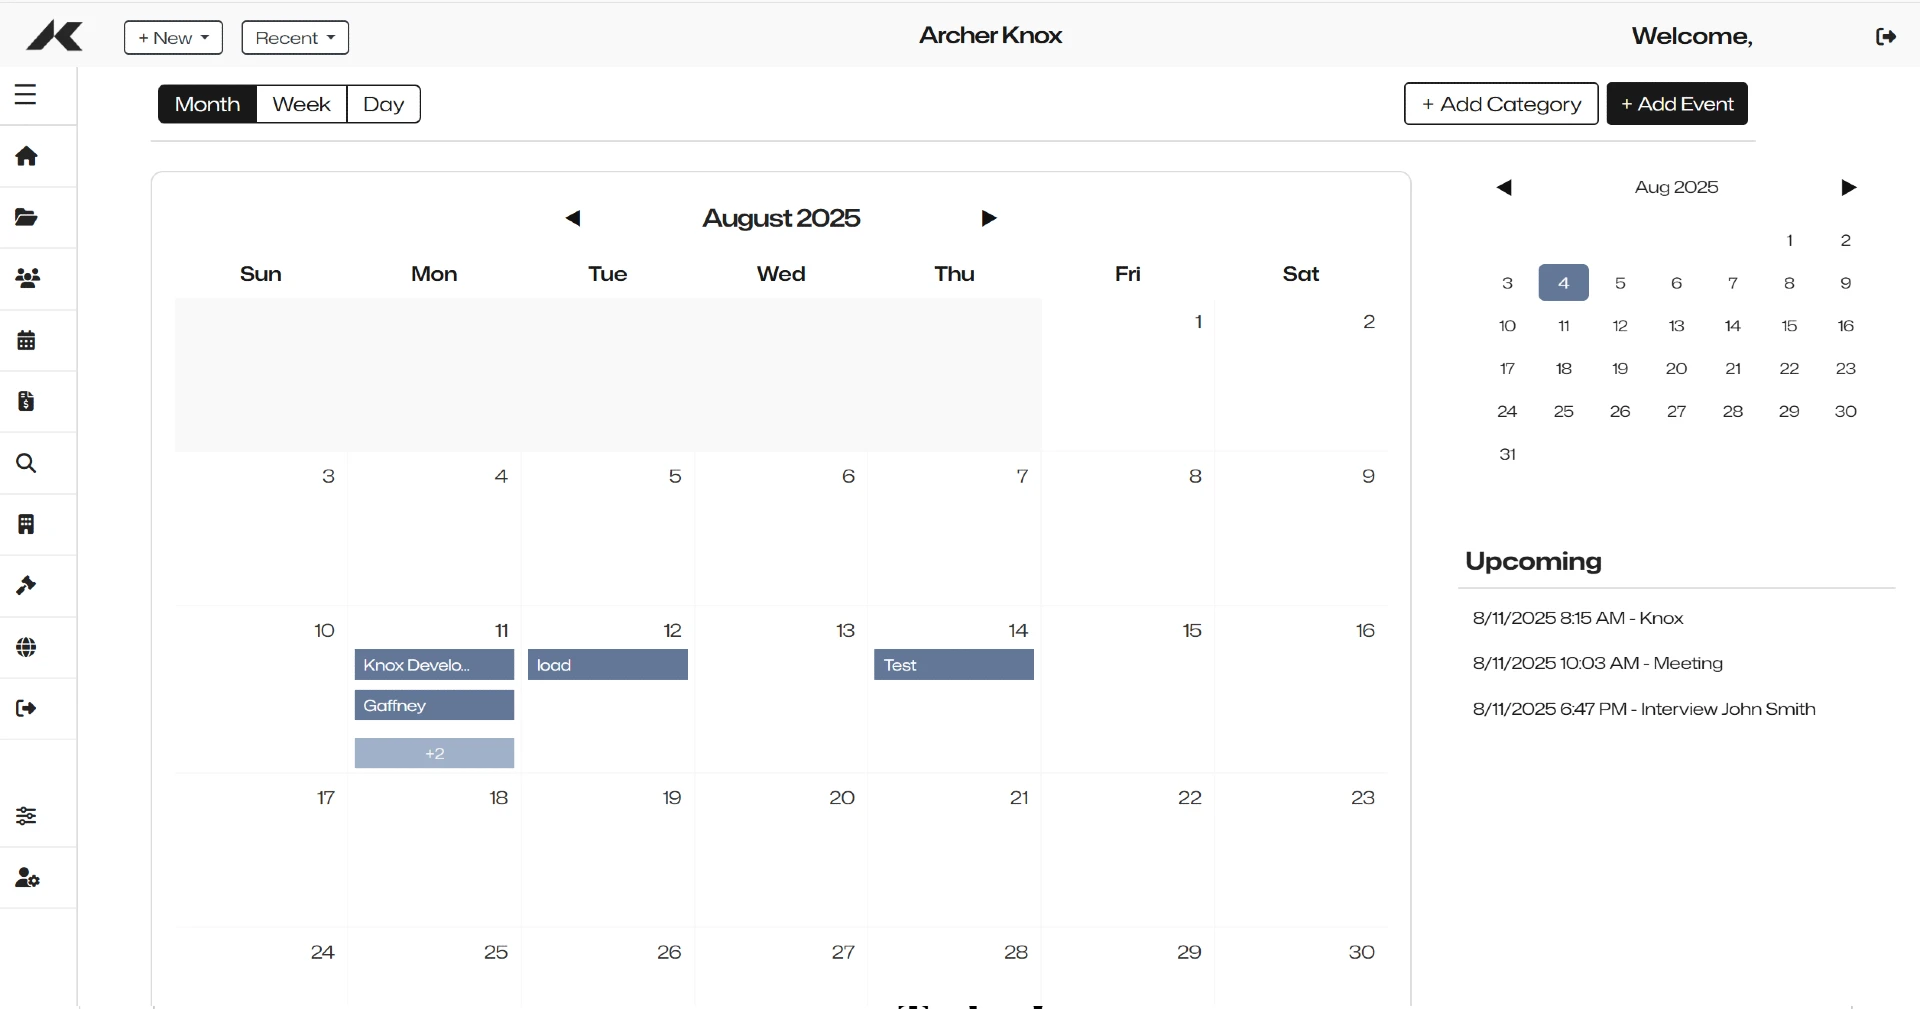This screenshot has height=1009, width=1920.
Task: Open the invoice dollar icon in sidebar
Action: (27, 402)
